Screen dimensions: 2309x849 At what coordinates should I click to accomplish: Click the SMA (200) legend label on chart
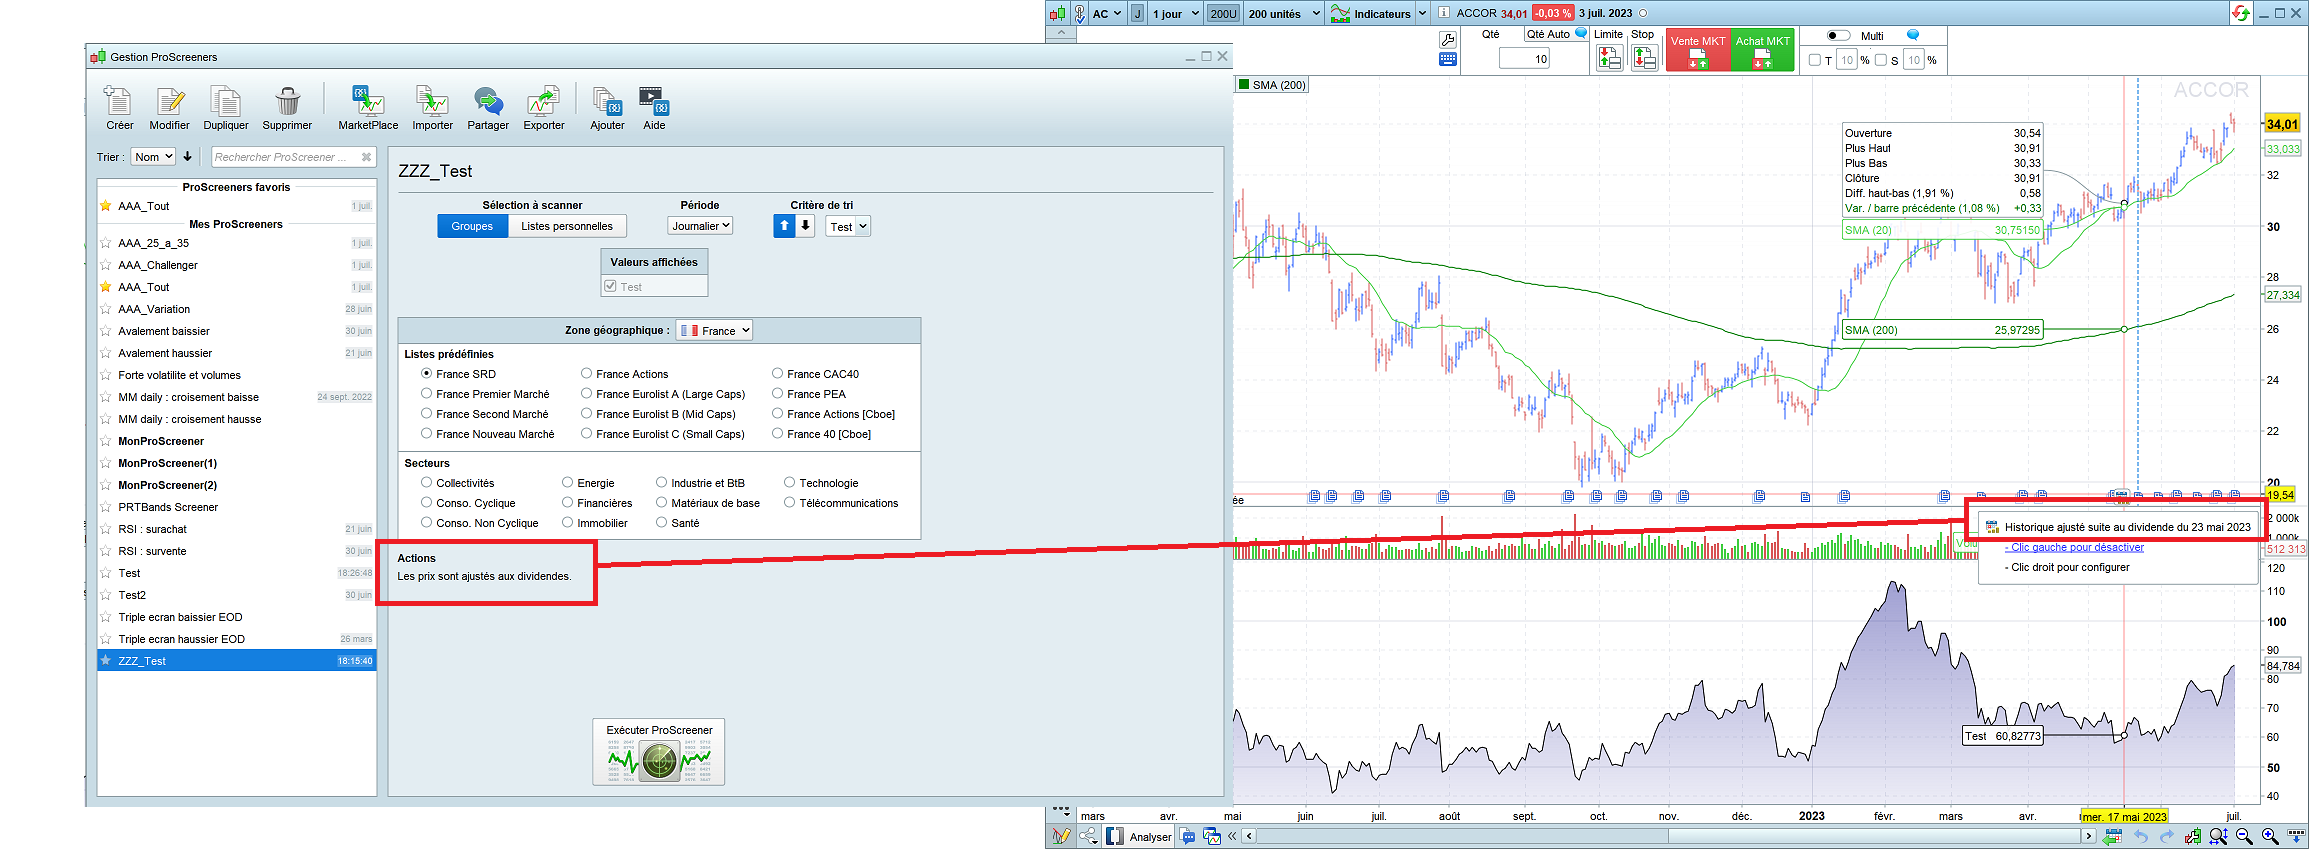point(1272,85)
